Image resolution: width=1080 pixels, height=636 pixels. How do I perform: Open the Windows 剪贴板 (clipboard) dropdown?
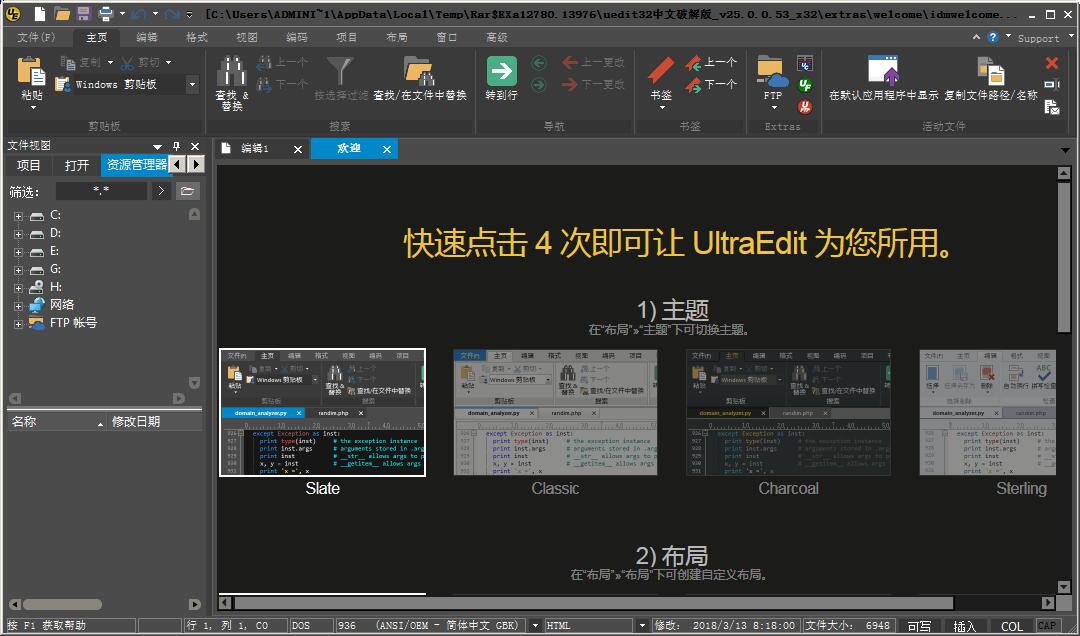tap(192, 85)
